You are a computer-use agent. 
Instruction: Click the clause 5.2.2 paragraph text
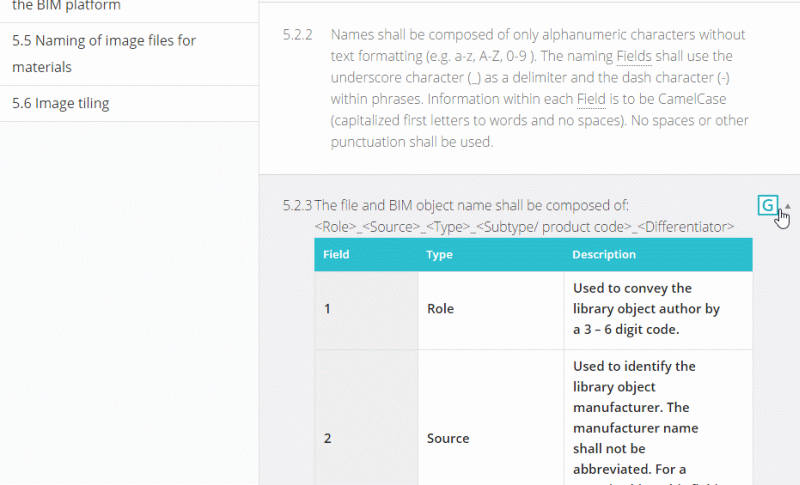coord(538,89)
